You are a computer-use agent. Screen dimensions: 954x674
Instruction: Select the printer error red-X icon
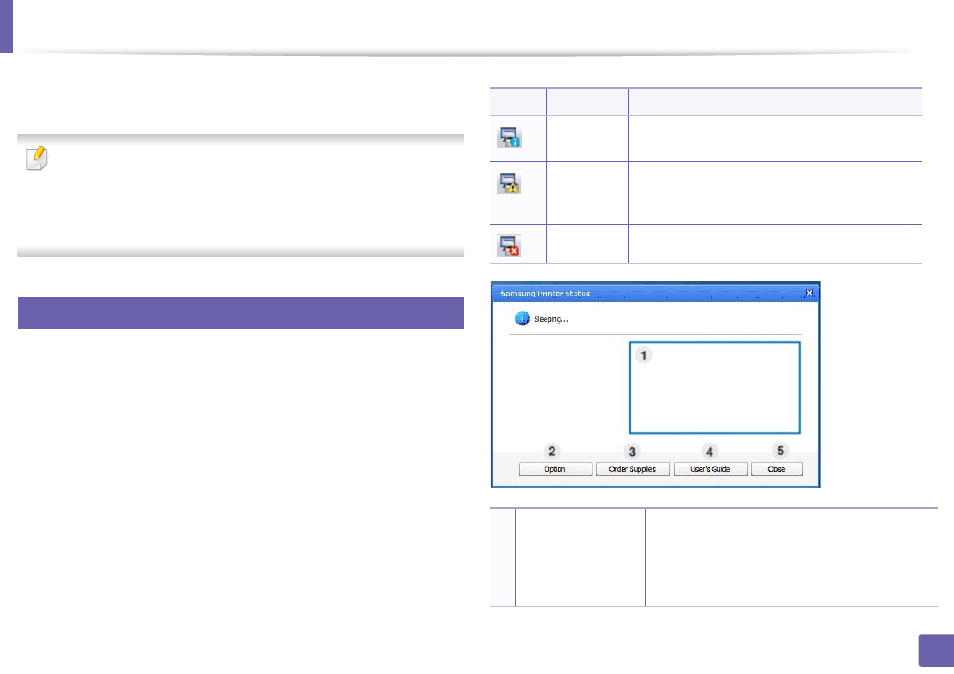tap(509, 246)
